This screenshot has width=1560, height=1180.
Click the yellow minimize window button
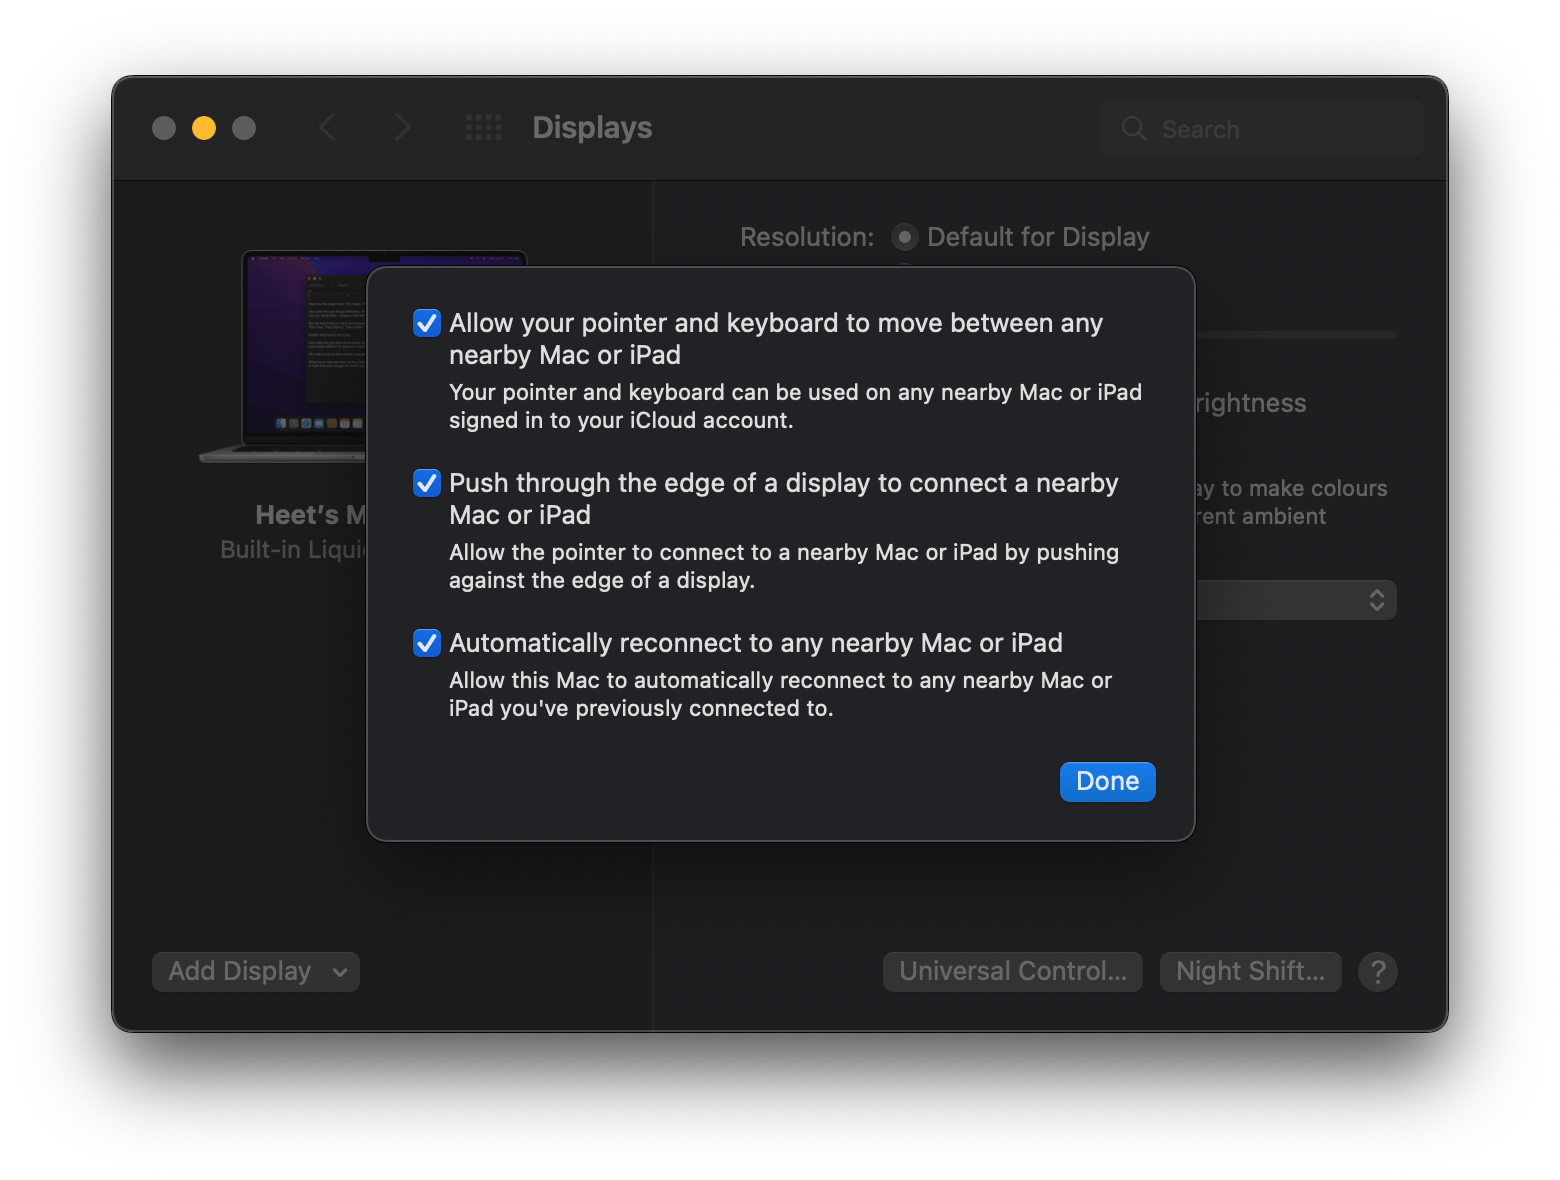(204, 128)
